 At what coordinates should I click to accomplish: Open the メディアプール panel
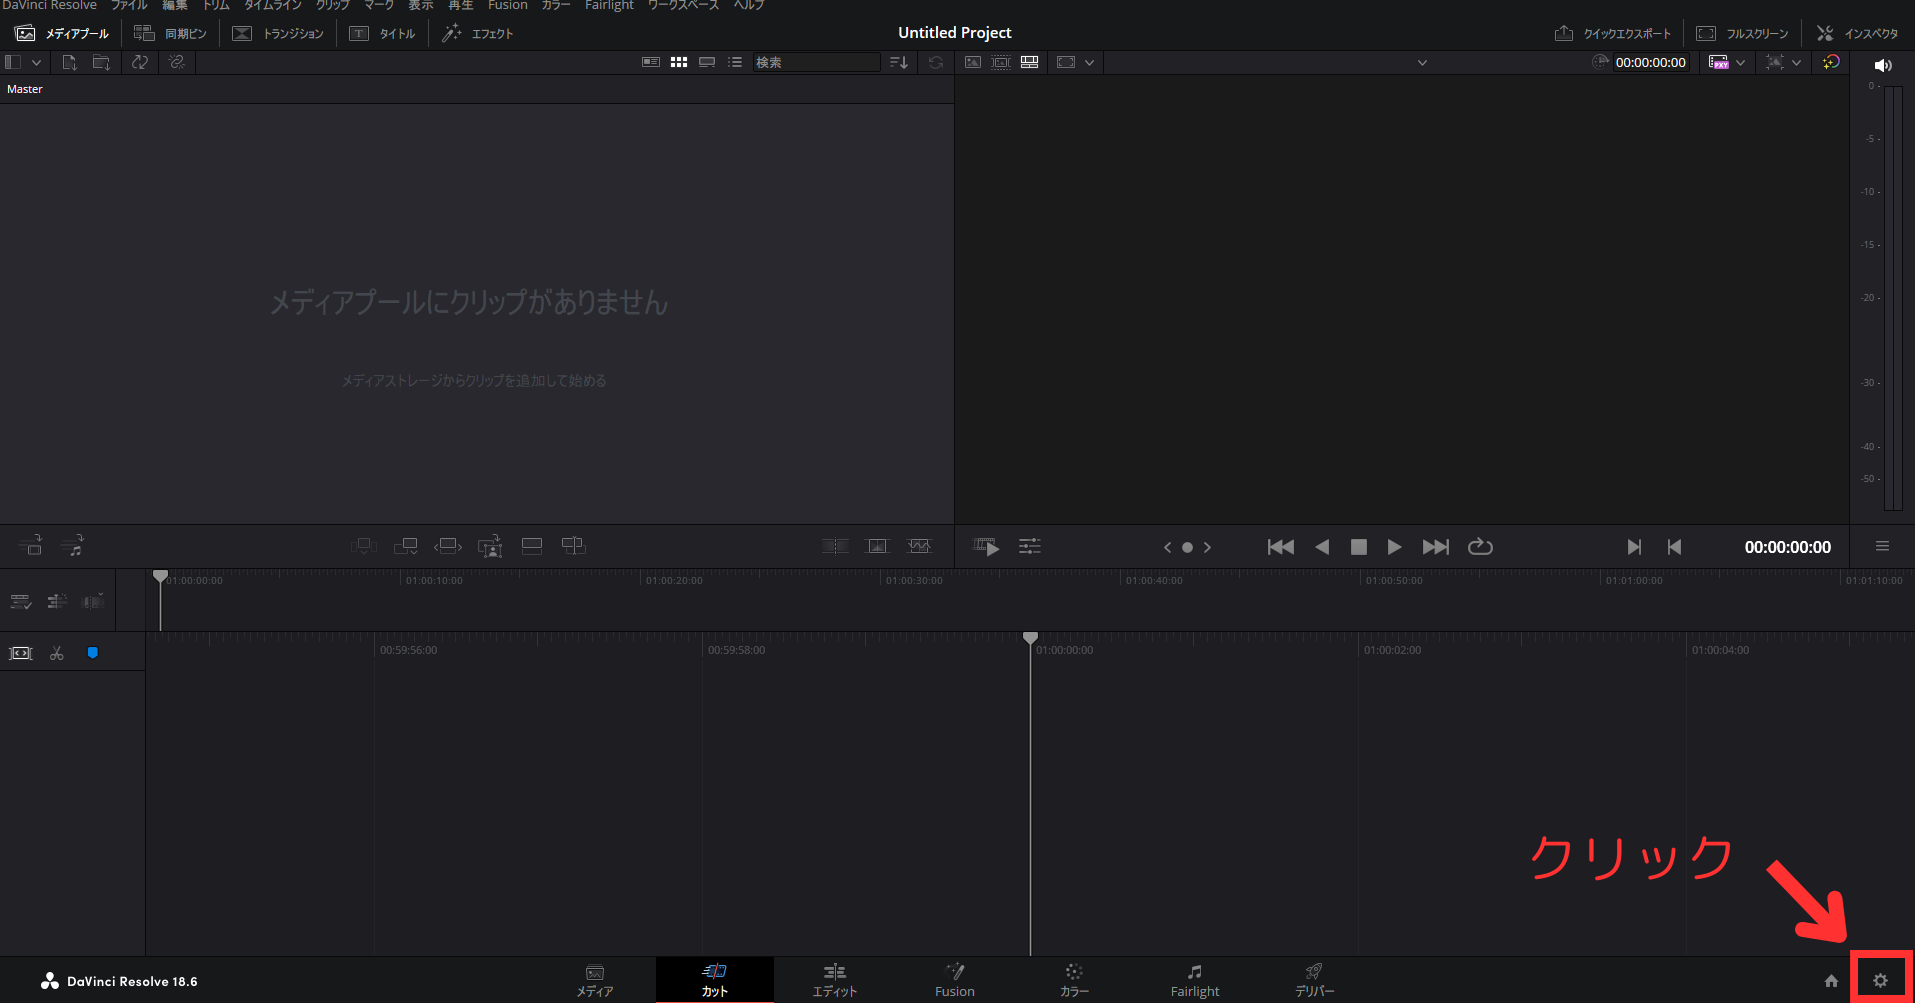point(60,33)
